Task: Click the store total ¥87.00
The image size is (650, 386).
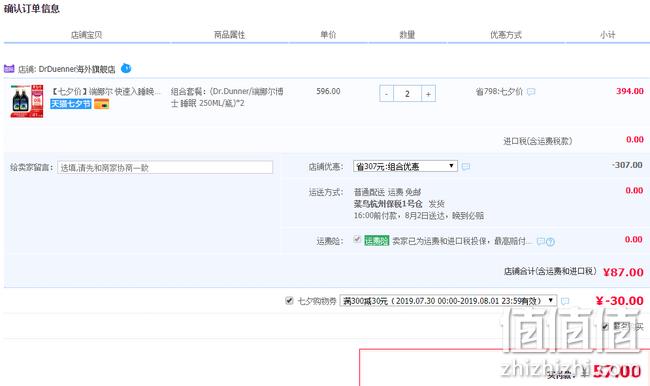Action: click(x=623, y=272)
